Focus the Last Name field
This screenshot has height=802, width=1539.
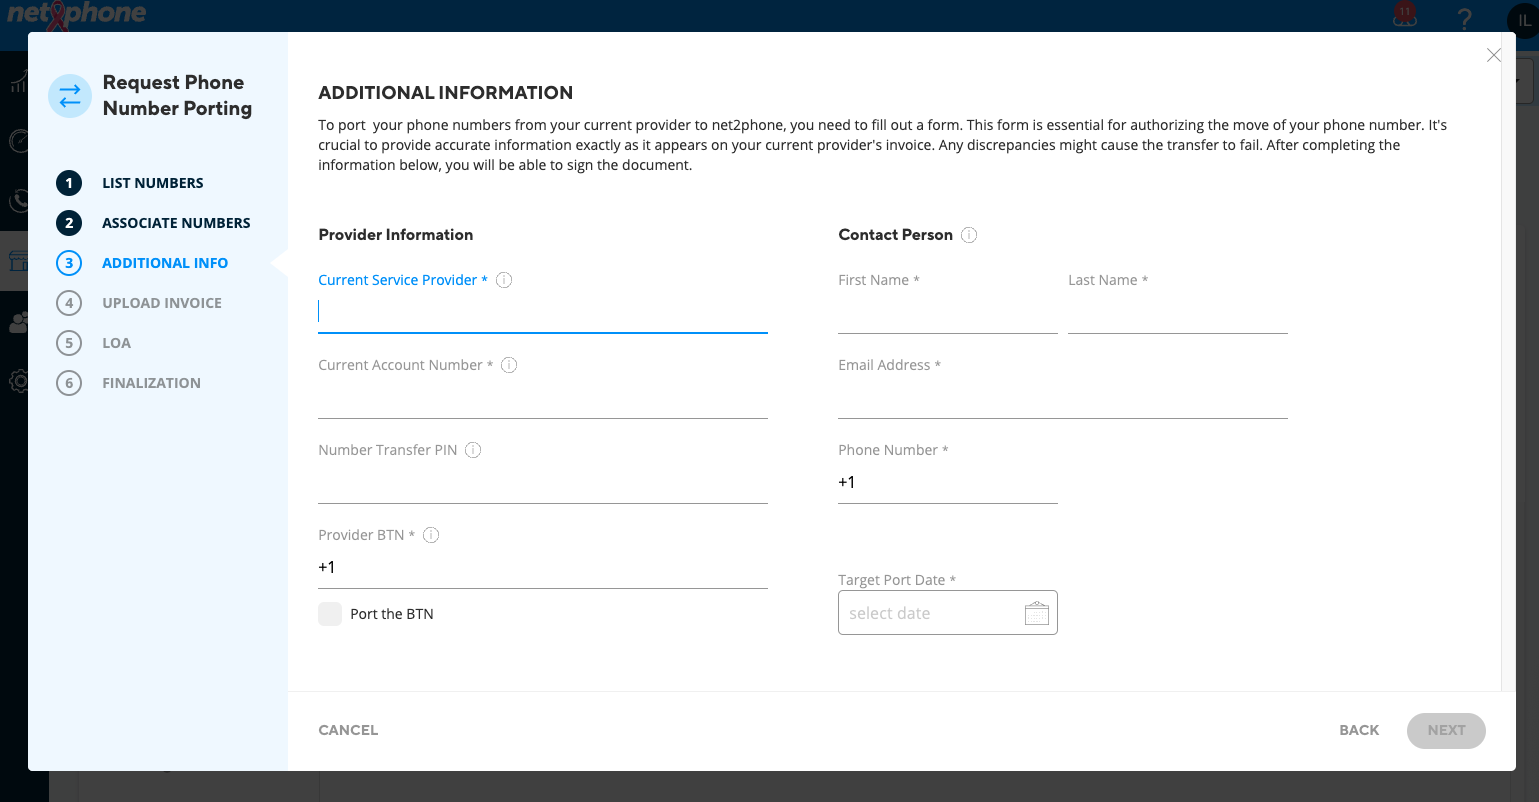click(1178, 313)
